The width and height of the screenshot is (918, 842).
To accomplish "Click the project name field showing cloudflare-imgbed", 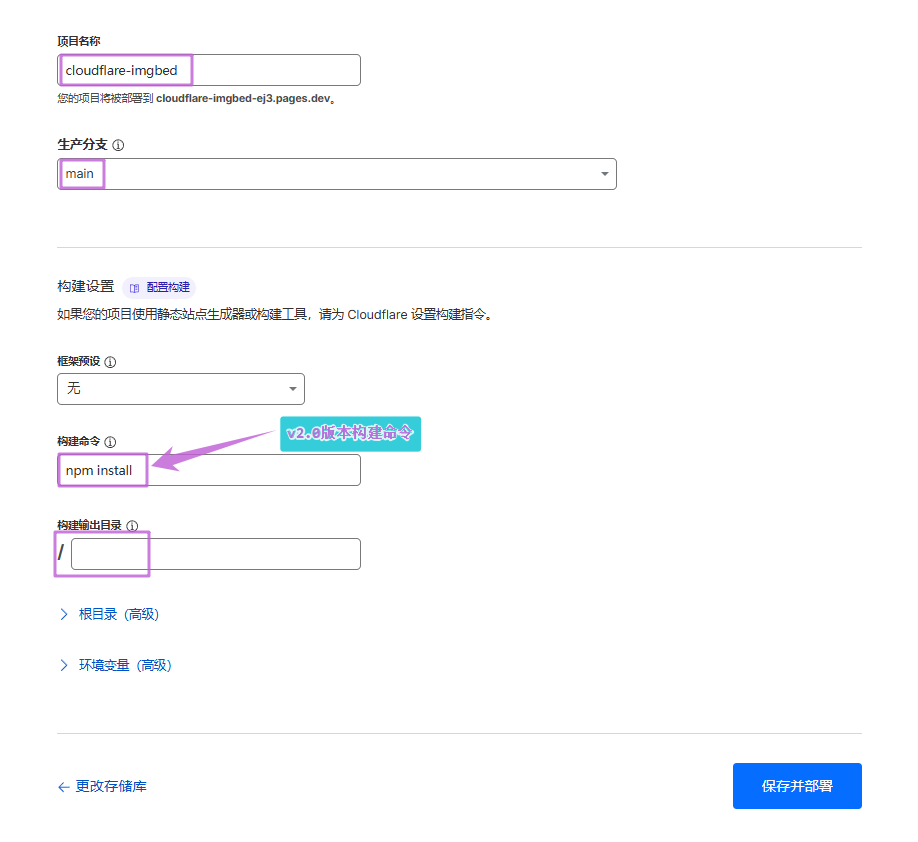I will tap(208, 70).
